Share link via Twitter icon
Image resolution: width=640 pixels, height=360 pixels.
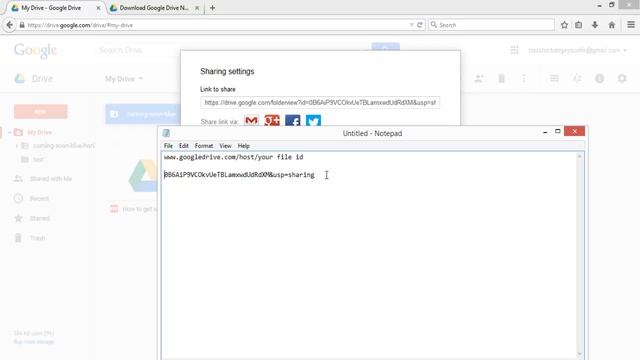tap(313, 120)
